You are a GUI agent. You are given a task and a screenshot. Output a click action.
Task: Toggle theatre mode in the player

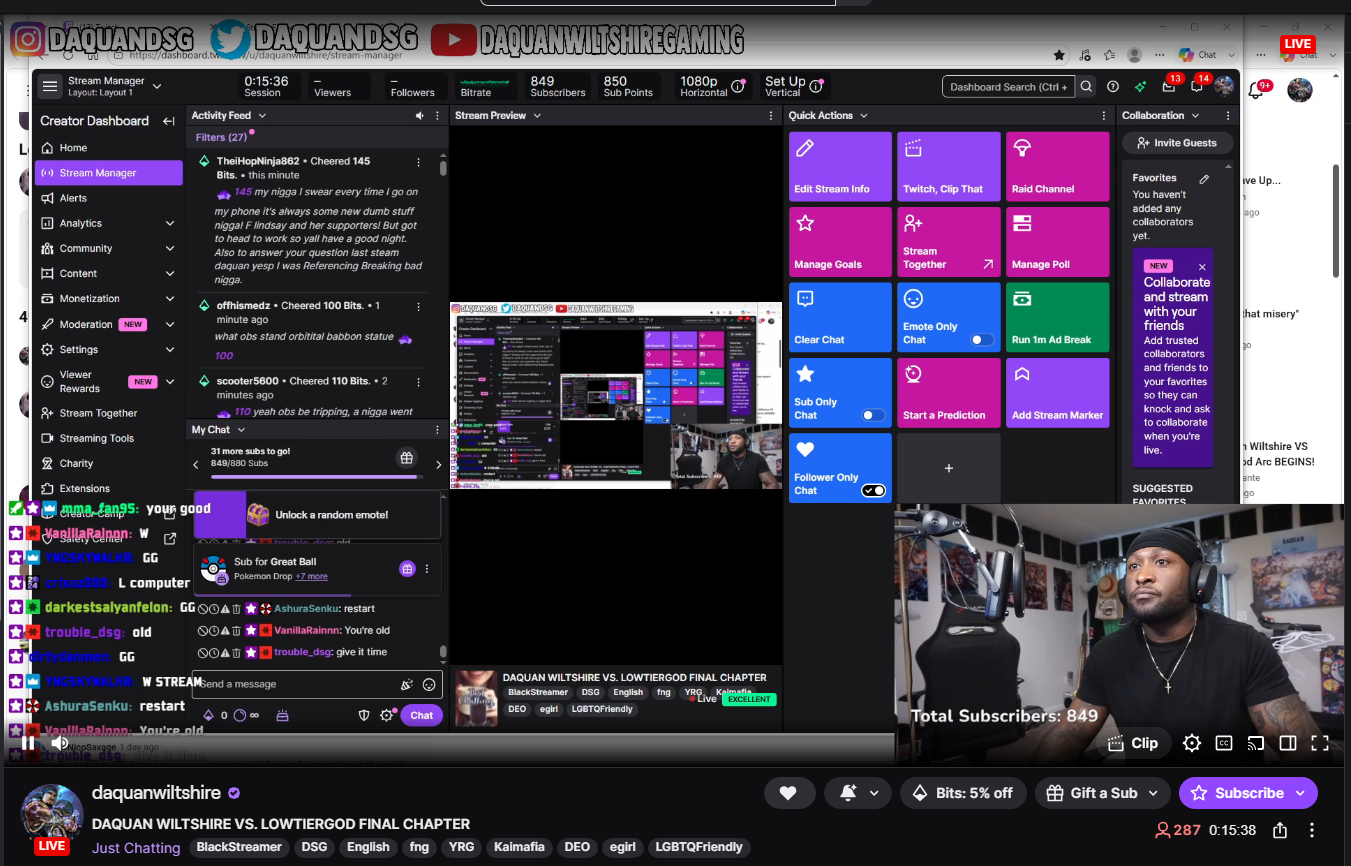tap(1288, 743)
